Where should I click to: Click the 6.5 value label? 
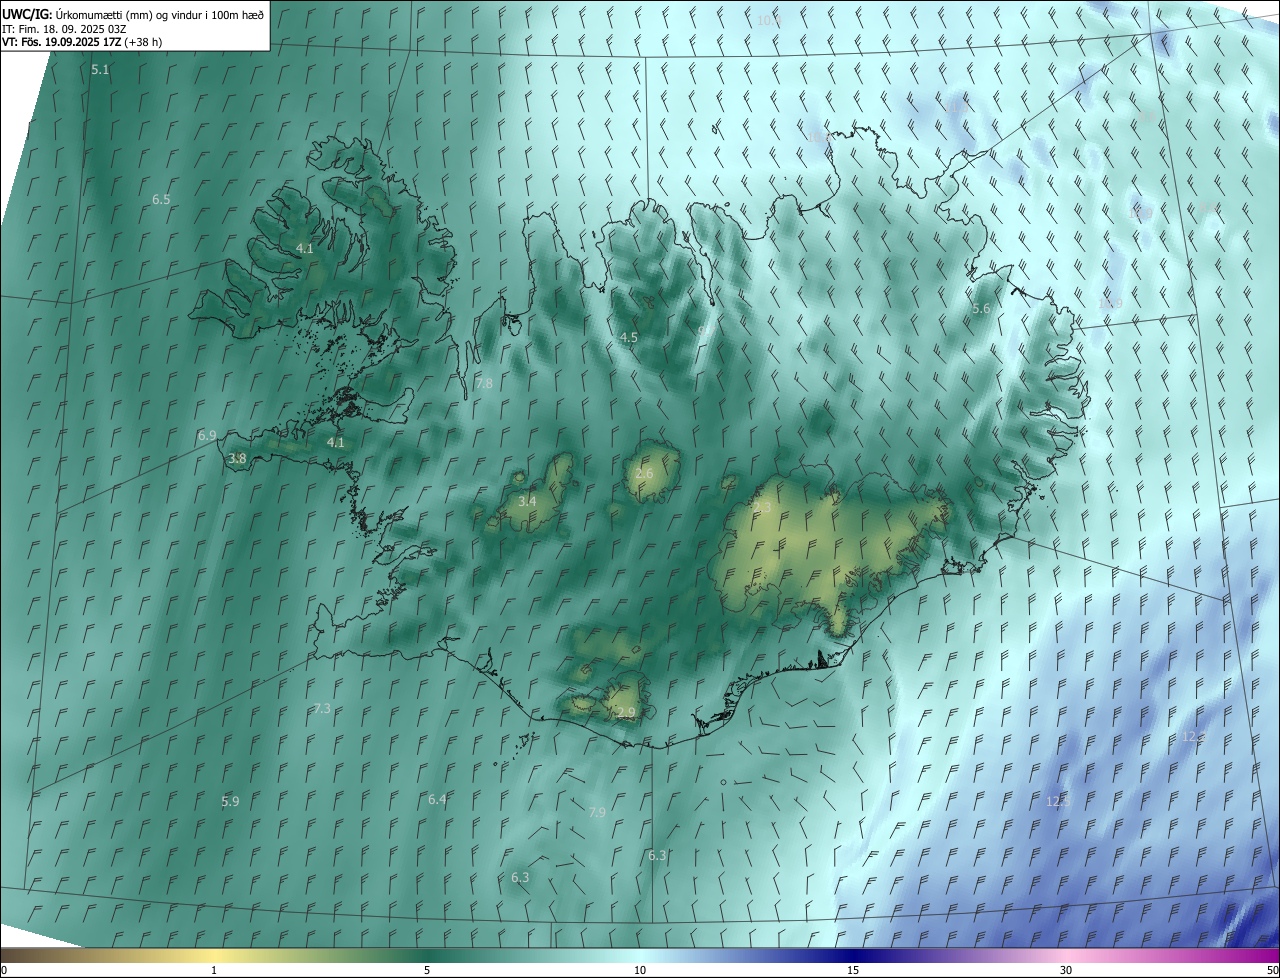pos(161,200)
